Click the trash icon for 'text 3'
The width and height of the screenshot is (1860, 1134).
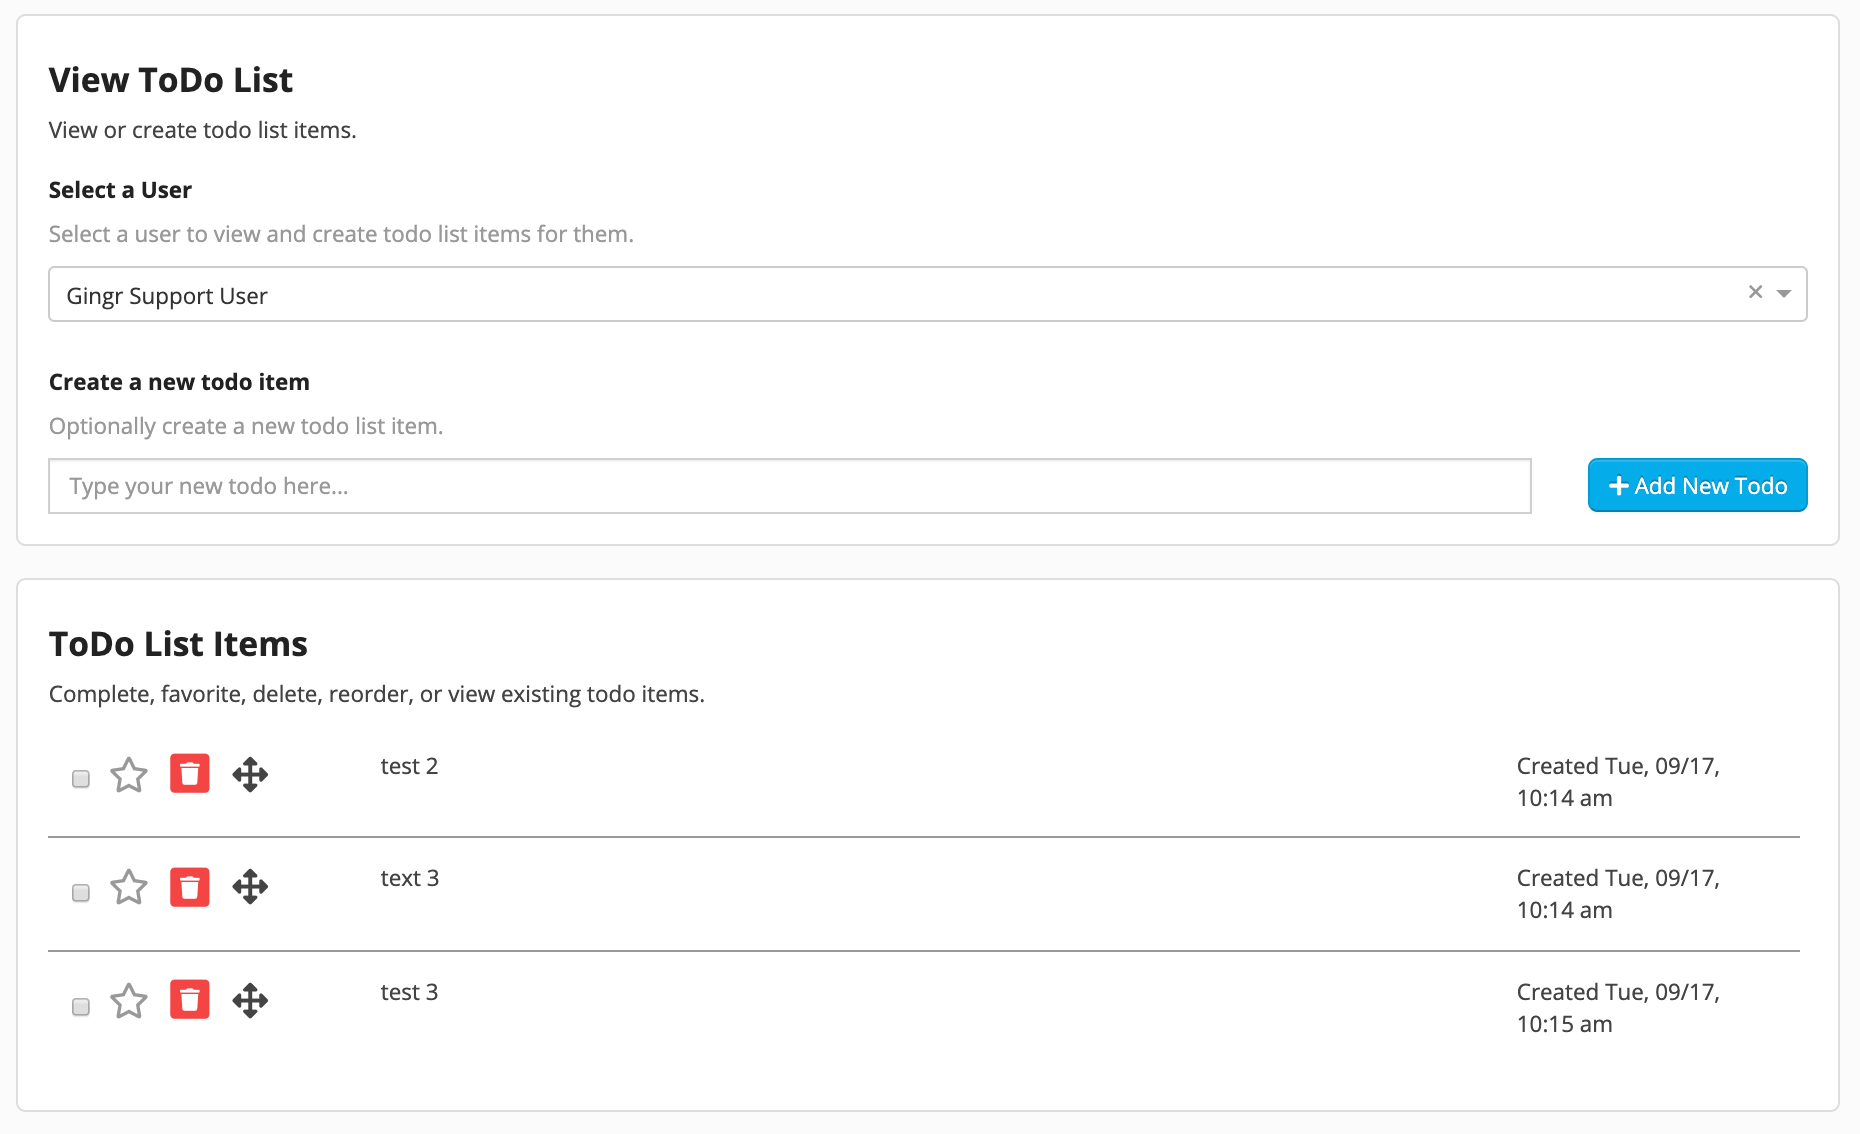(190, 887)
